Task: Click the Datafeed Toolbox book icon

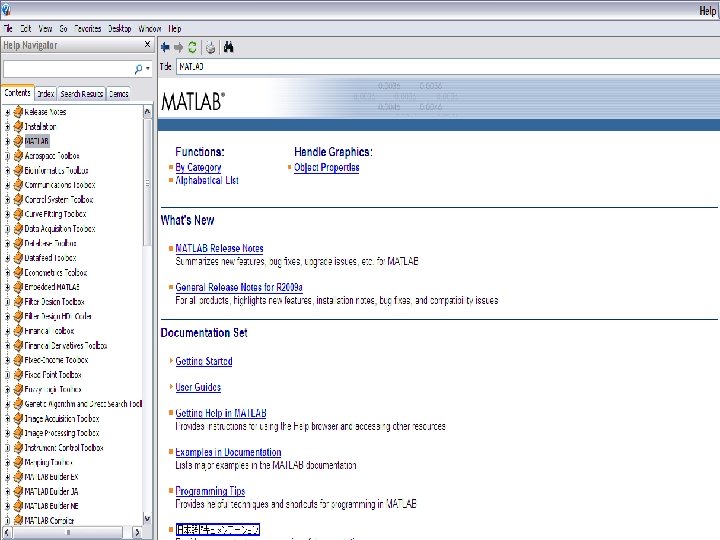Action: [18, 258]
